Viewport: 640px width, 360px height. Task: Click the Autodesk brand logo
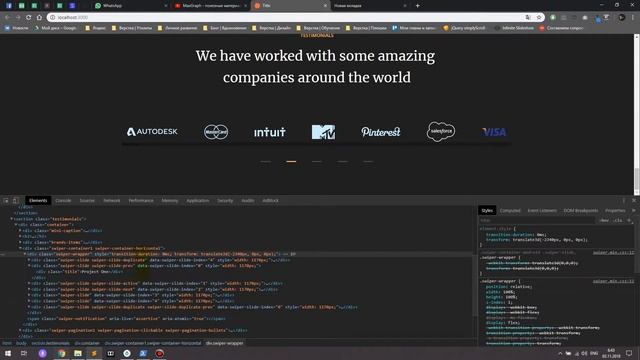coord(152,132)
